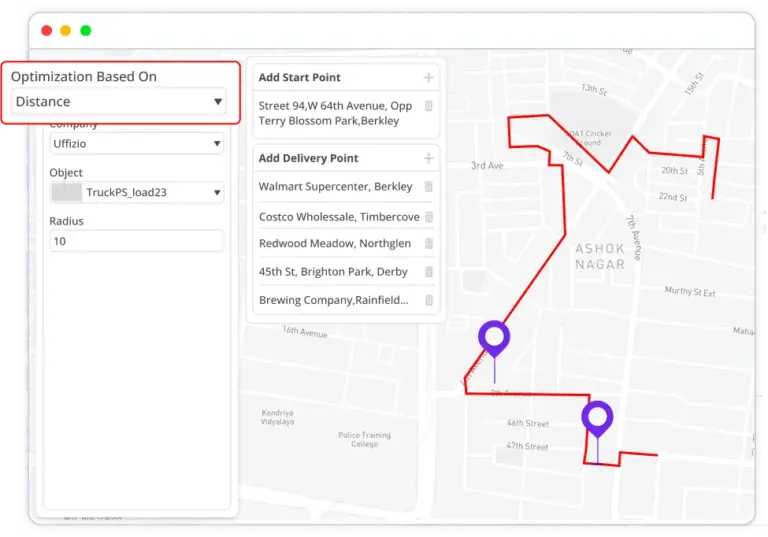
Task: Click Costco Wholesale, Timbercove address text
Action: coord(338,217)
